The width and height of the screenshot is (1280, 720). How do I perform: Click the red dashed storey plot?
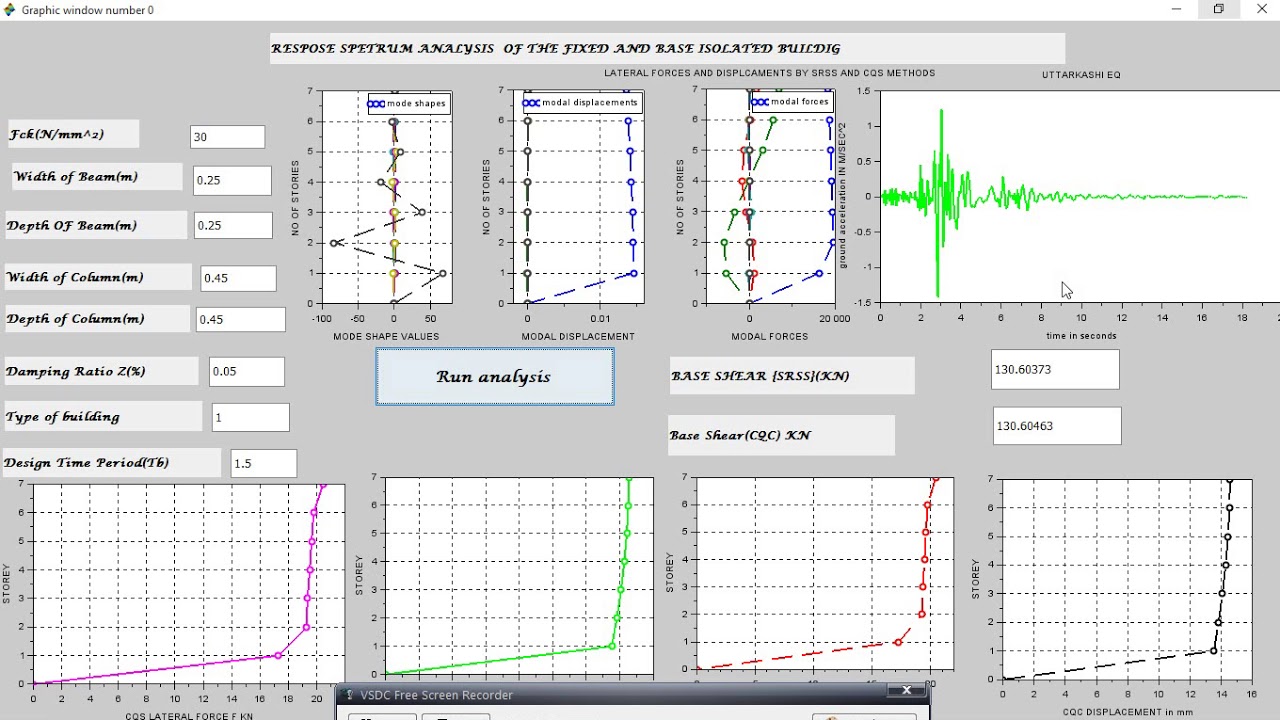825,574
